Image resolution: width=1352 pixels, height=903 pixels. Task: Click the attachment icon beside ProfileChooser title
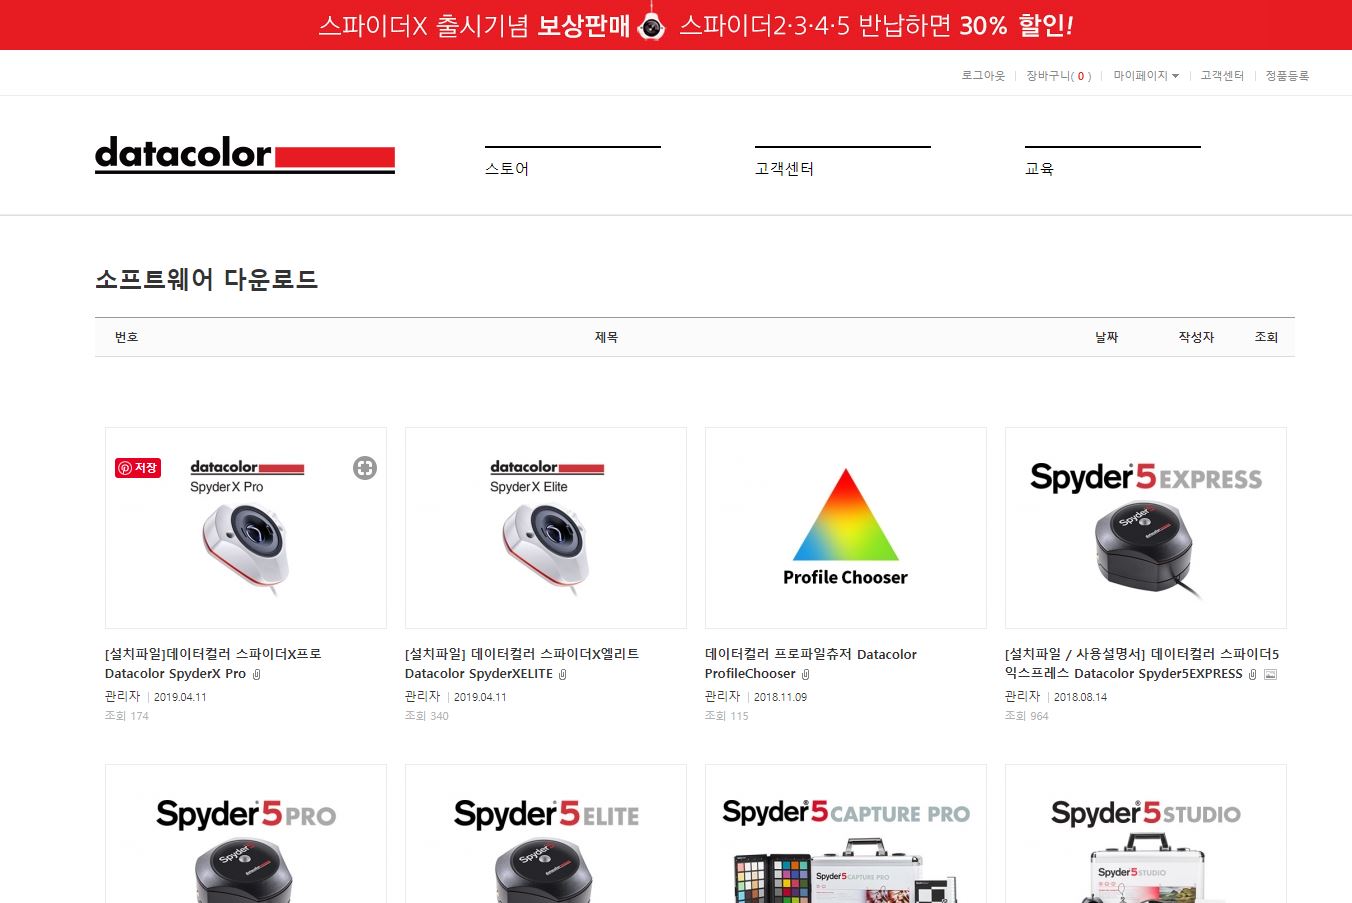point(806,674)
